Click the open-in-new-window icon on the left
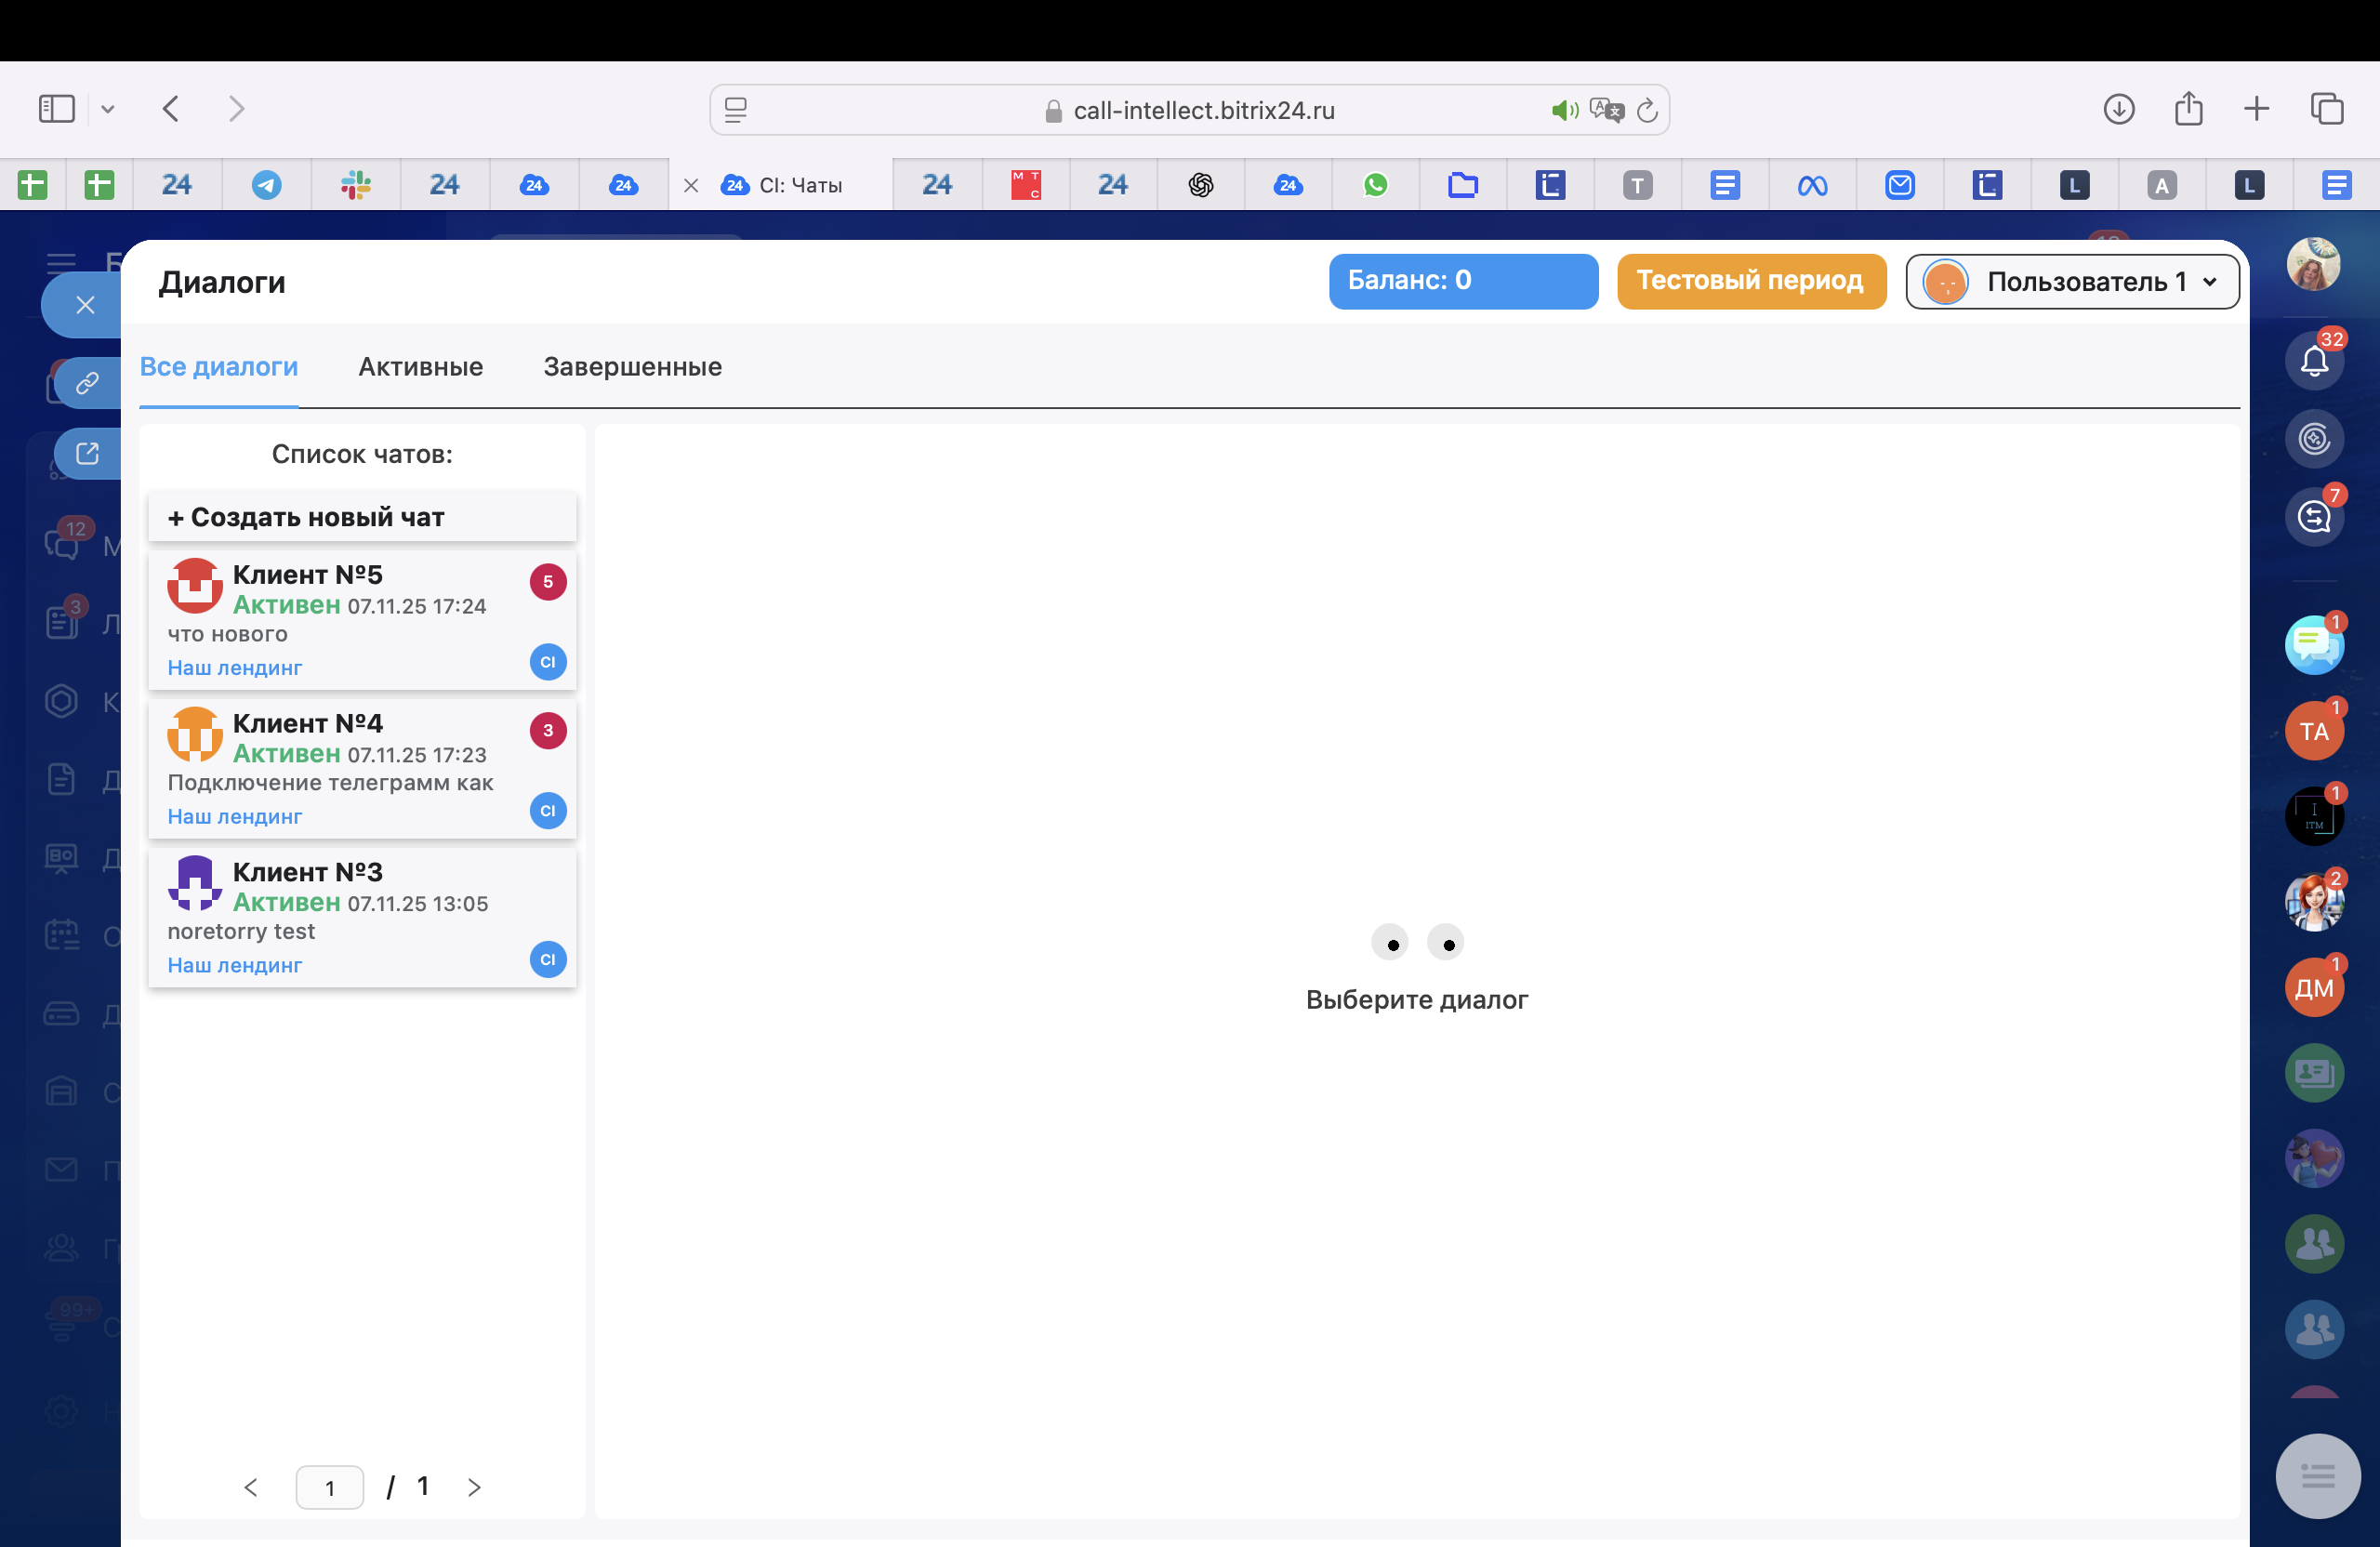2380x1547 pixels. click(x=87, y=454)
